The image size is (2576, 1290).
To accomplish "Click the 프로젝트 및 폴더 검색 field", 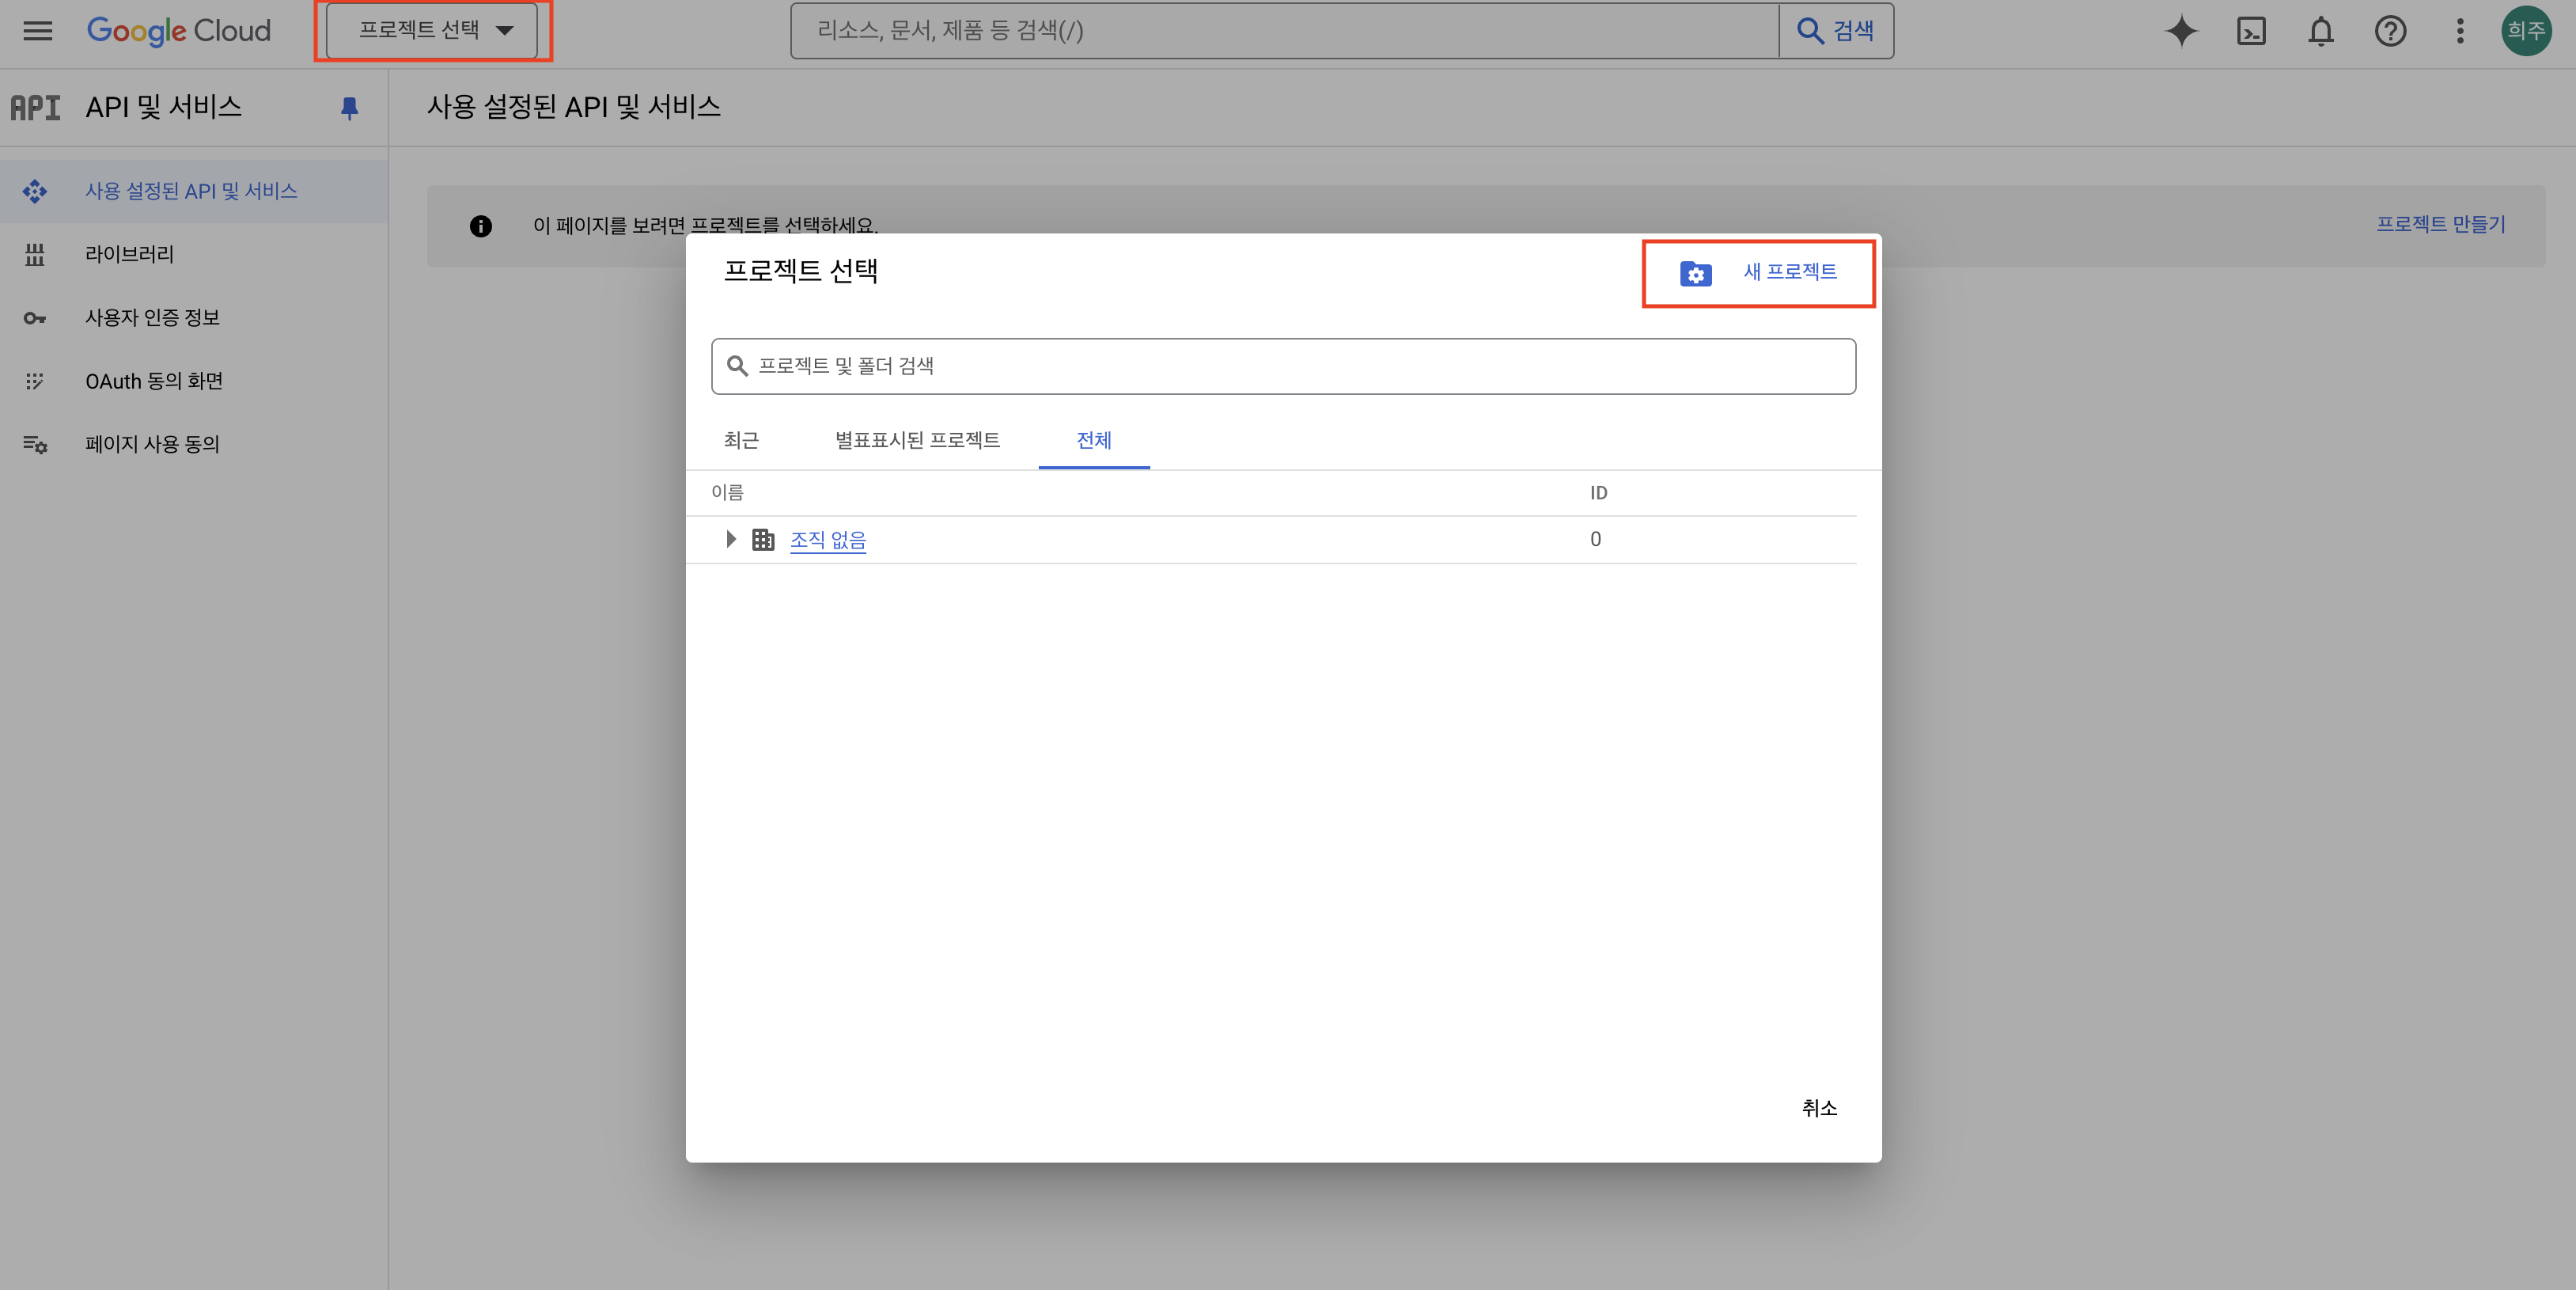I will point(1283,366).
